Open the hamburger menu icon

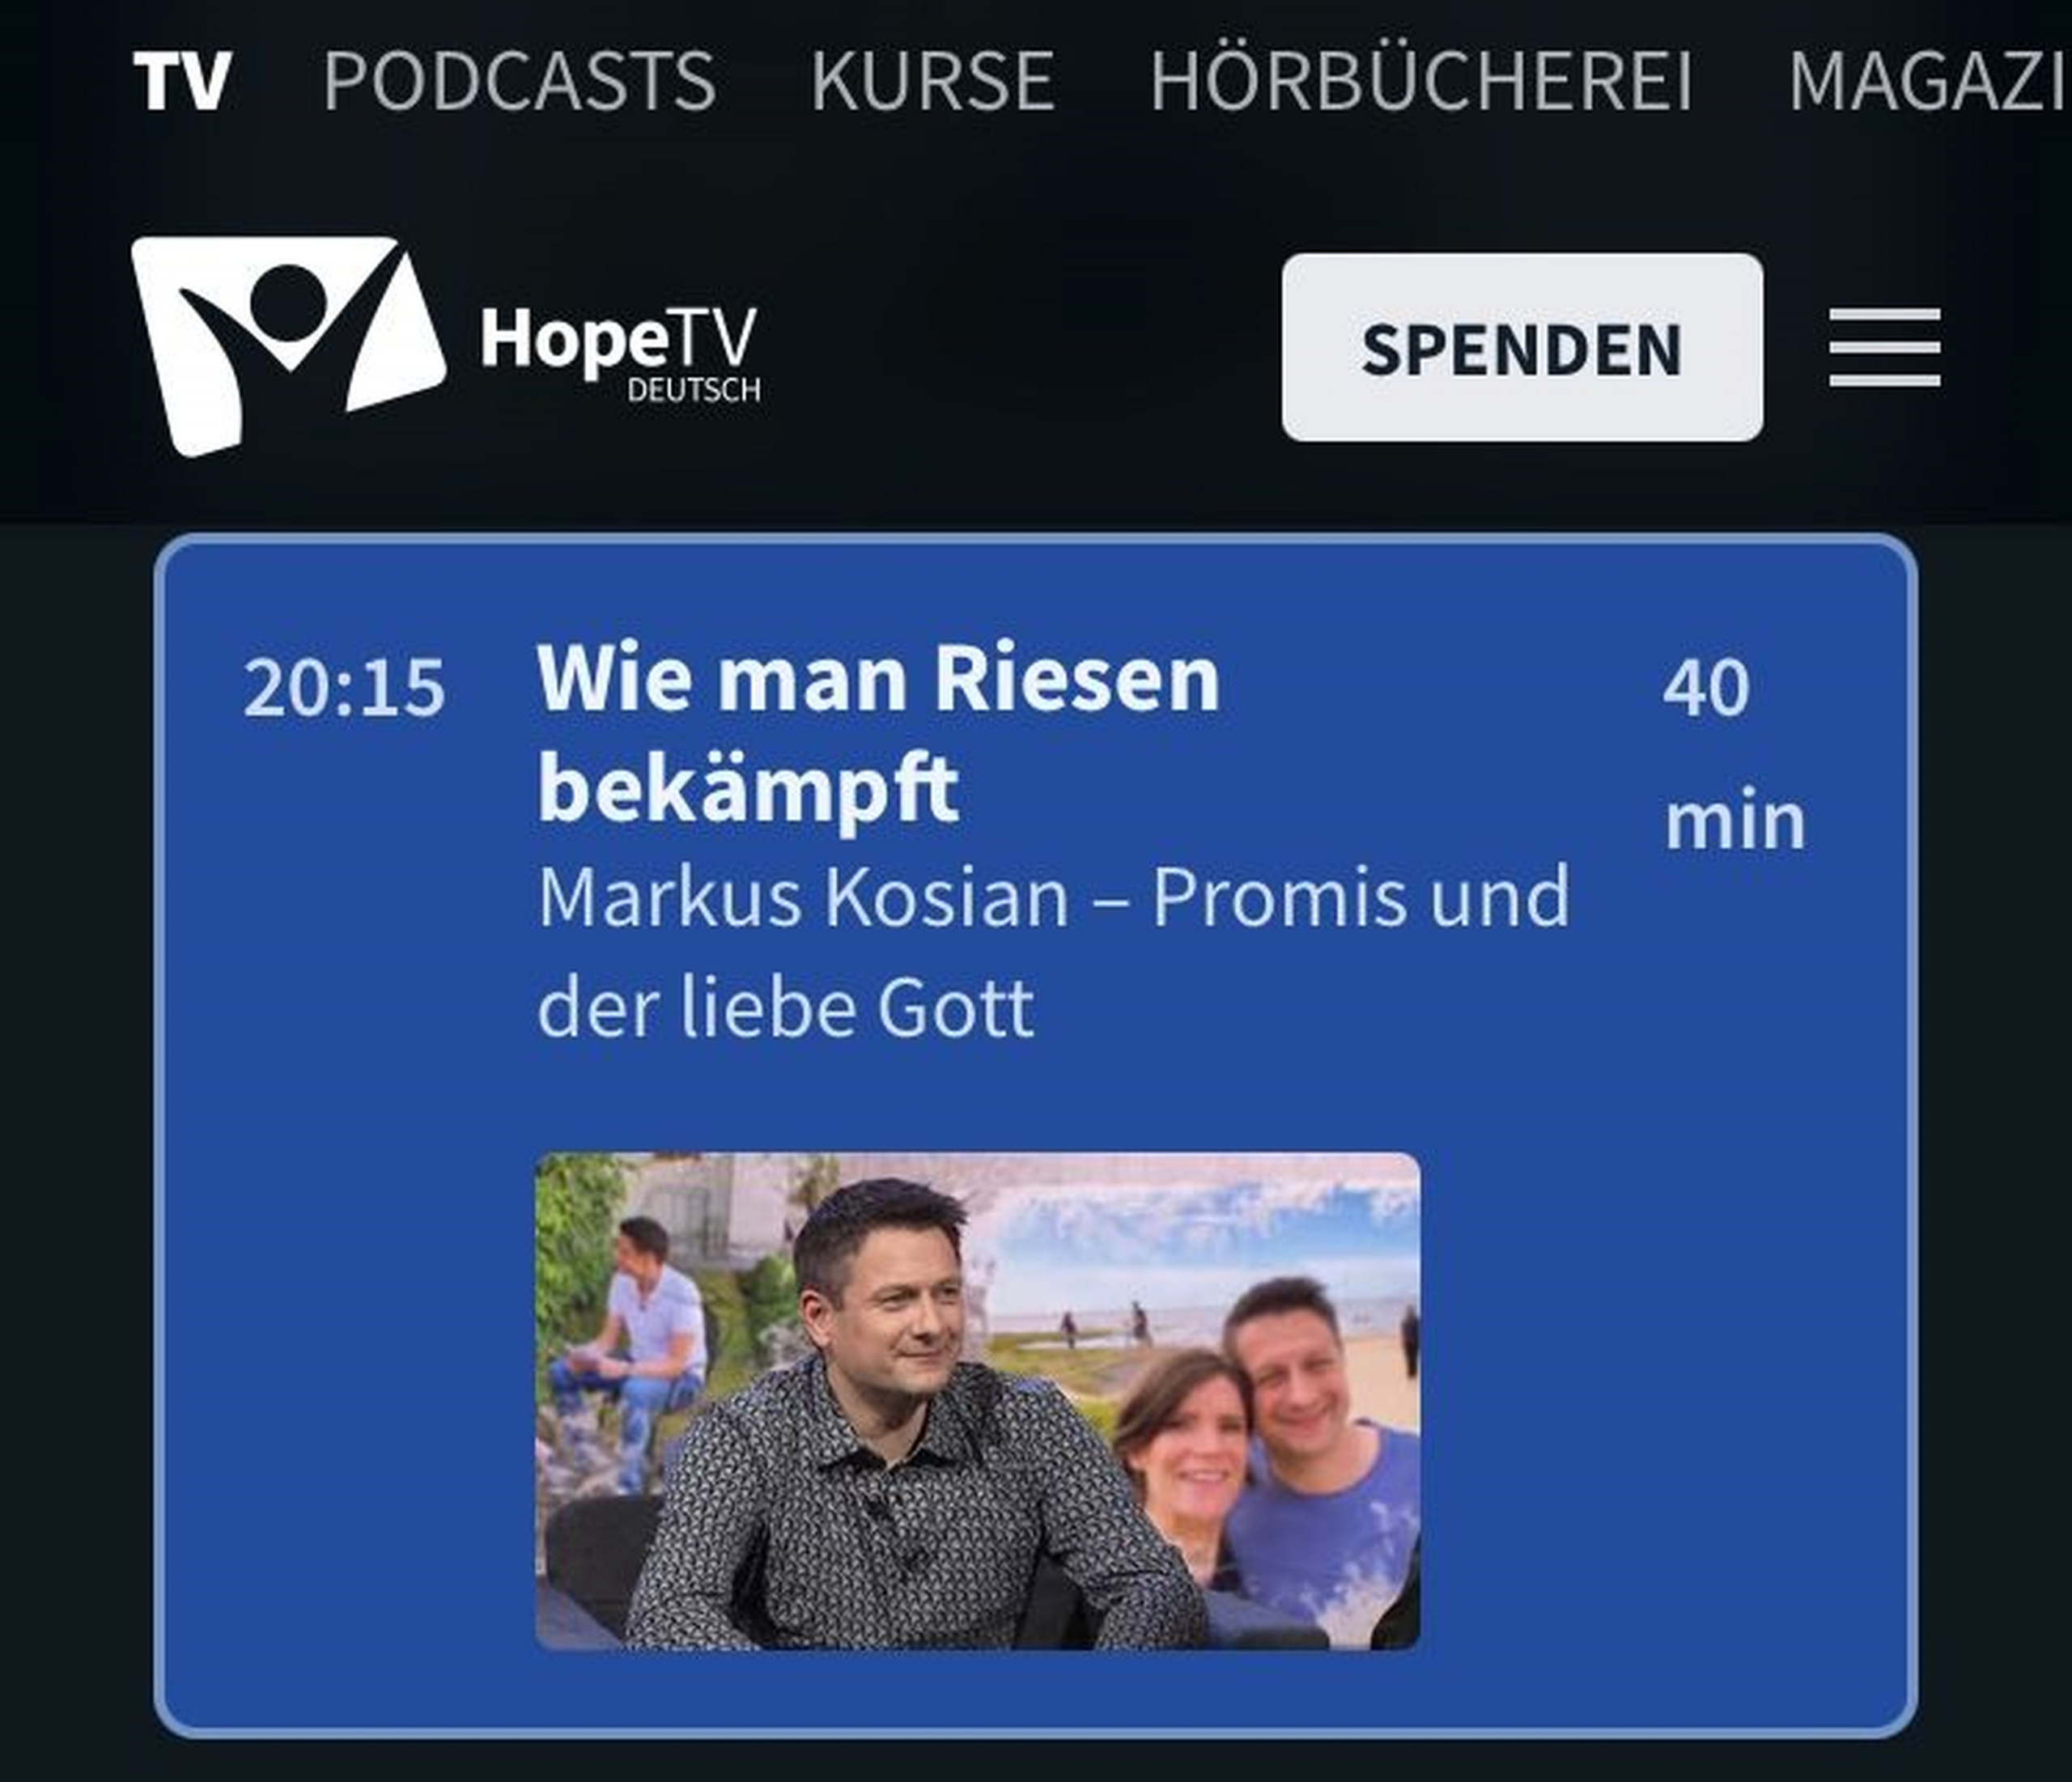[x=1884, y=347]
